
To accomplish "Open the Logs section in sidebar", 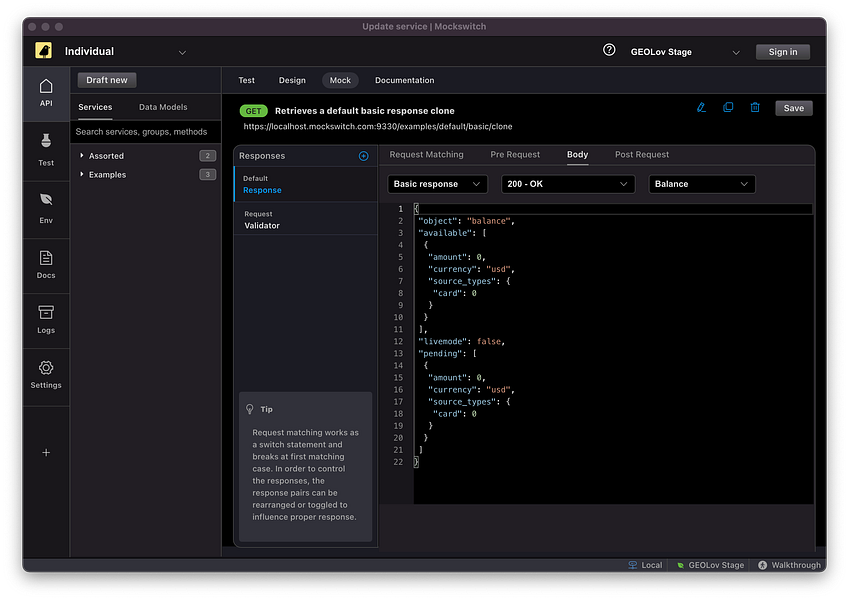I will click(x=46, y=319).
